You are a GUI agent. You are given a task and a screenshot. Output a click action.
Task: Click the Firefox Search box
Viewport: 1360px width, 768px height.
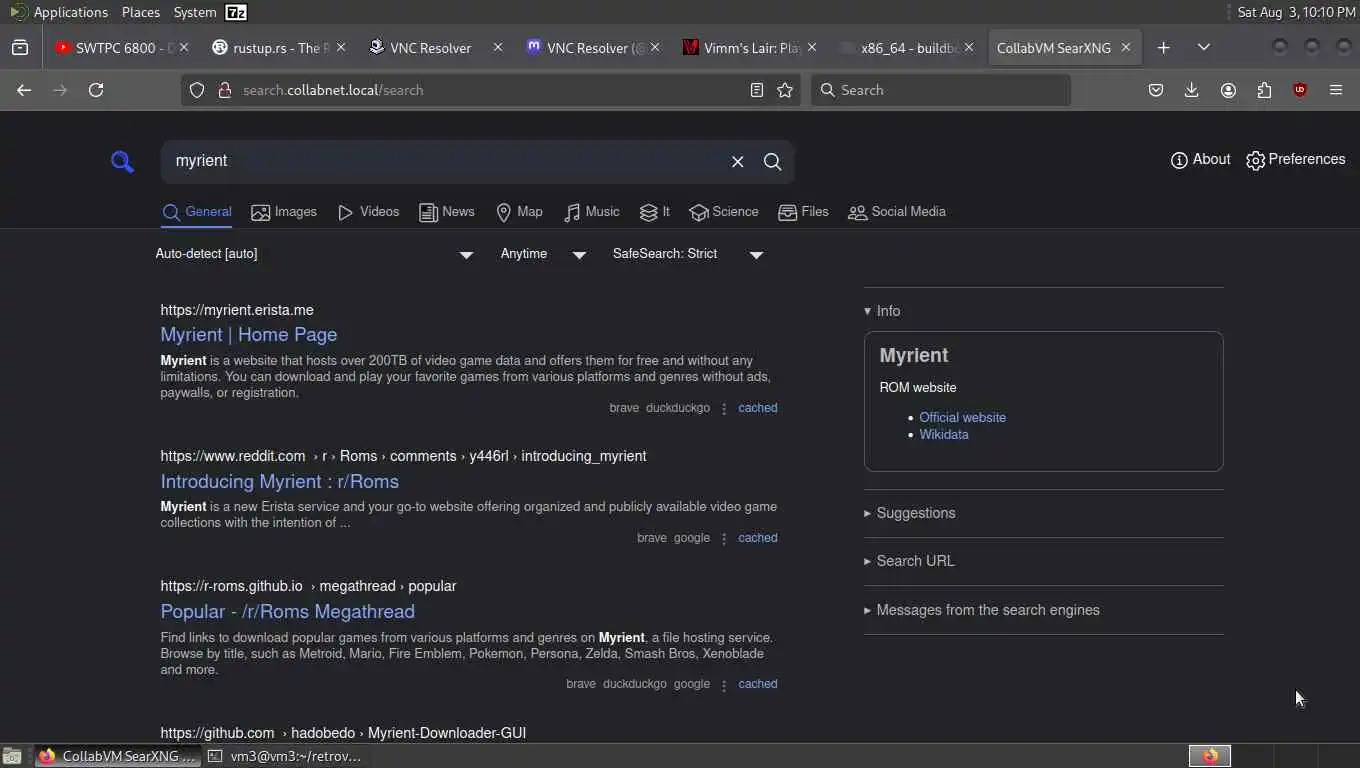coord(941,90)
